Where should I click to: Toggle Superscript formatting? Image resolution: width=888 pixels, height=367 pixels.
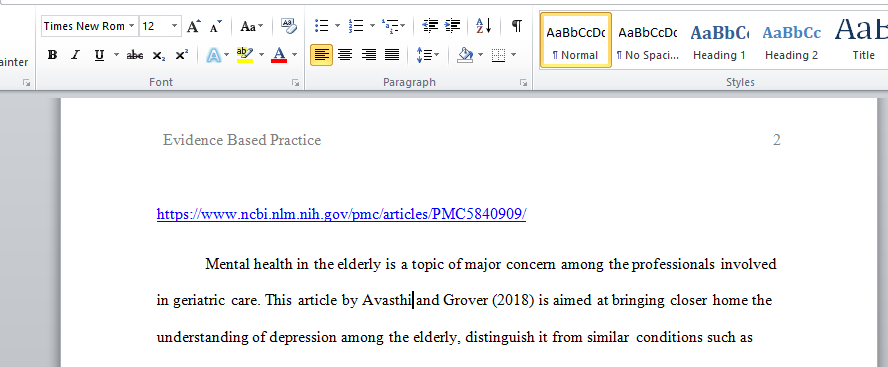point(181,55)
